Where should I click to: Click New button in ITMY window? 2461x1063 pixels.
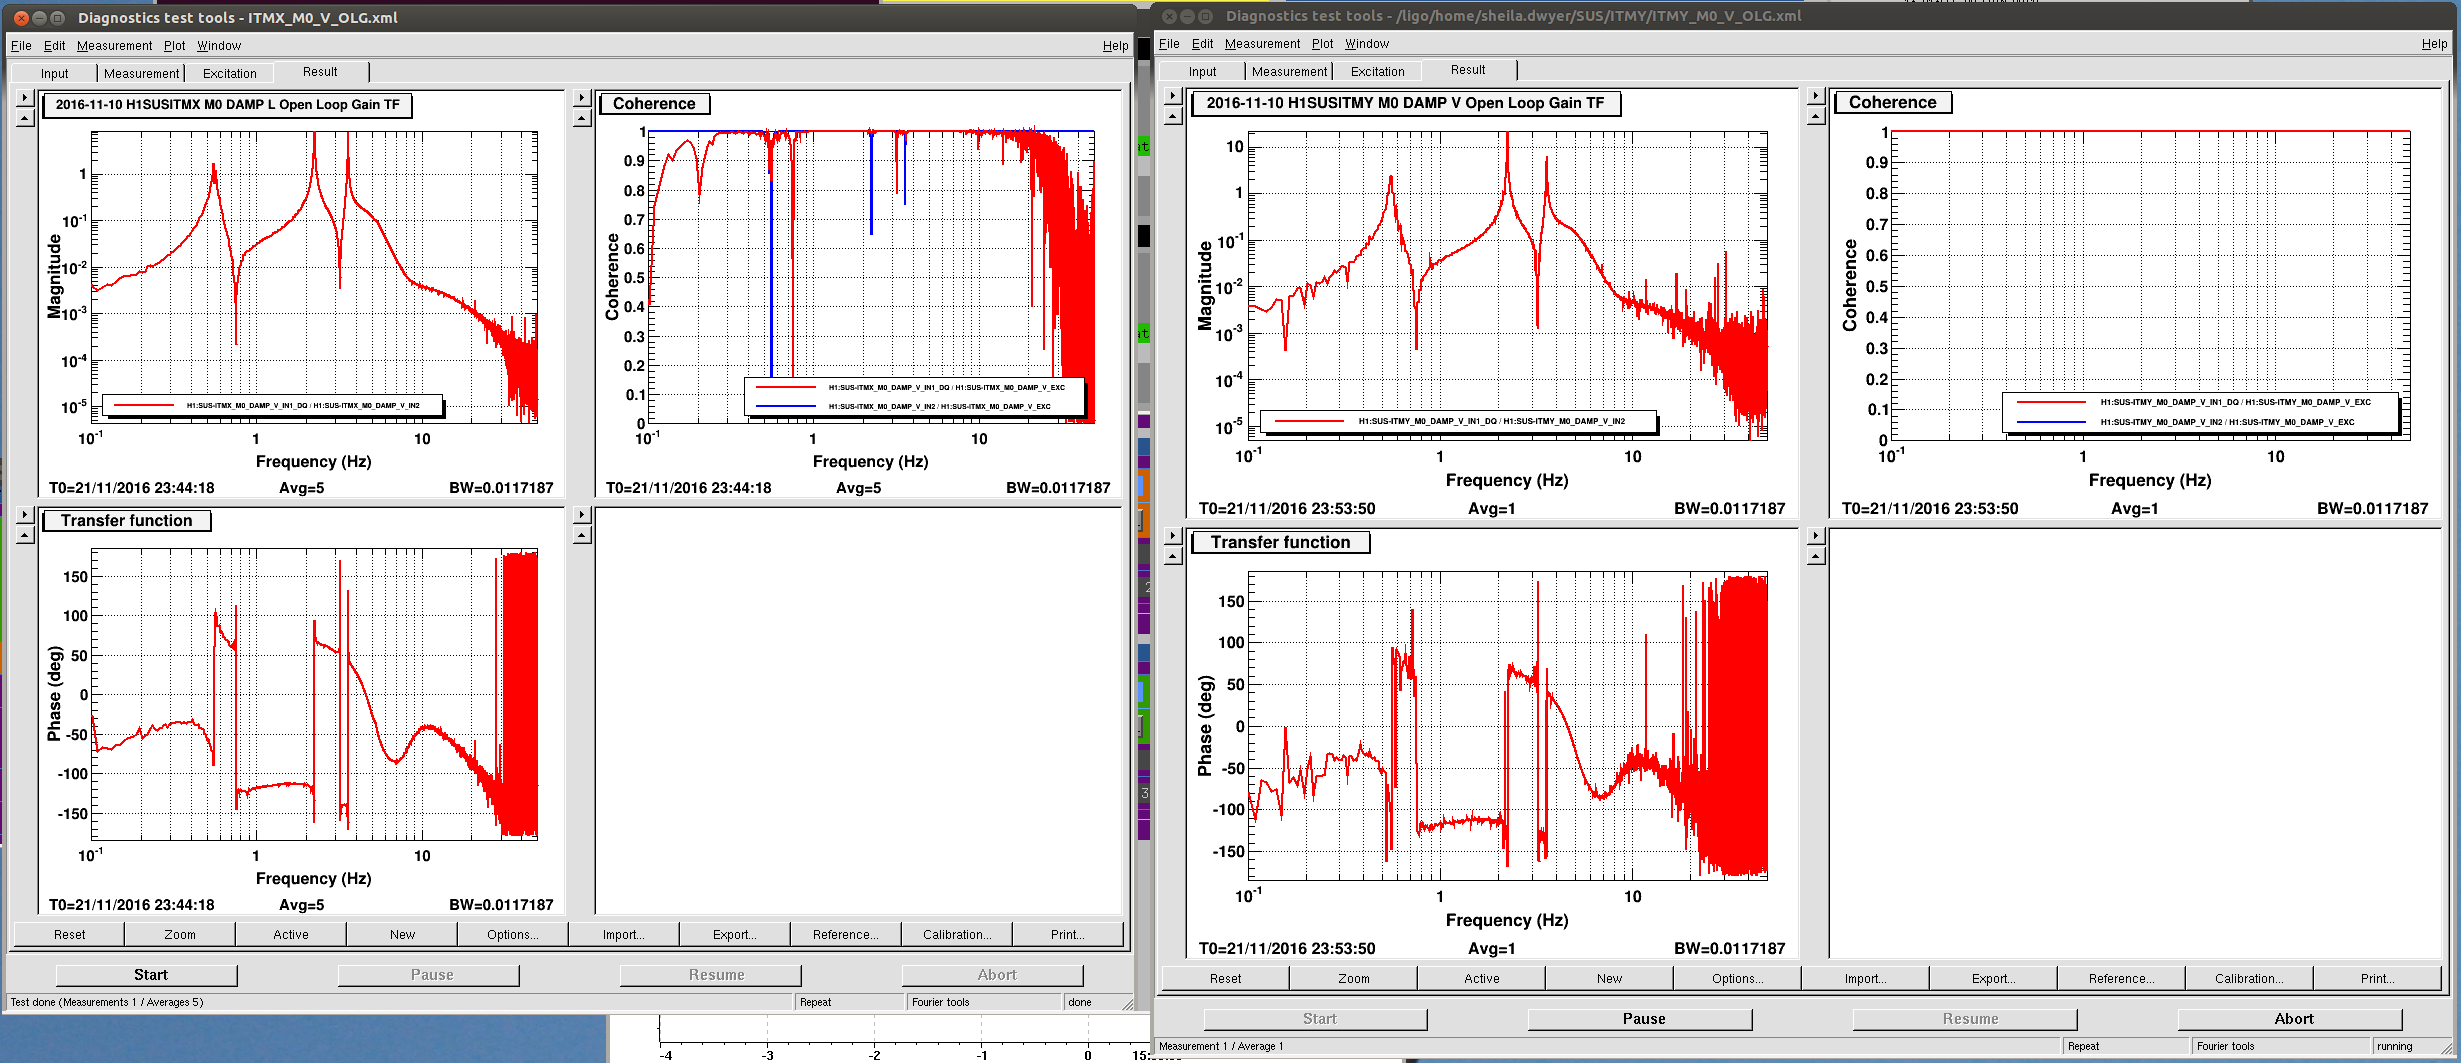(1610, 978)
